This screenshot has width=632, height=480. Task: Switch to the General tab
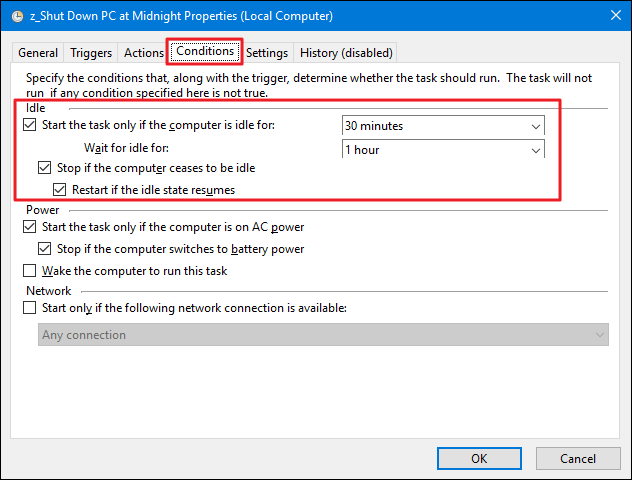click(38, 53)
